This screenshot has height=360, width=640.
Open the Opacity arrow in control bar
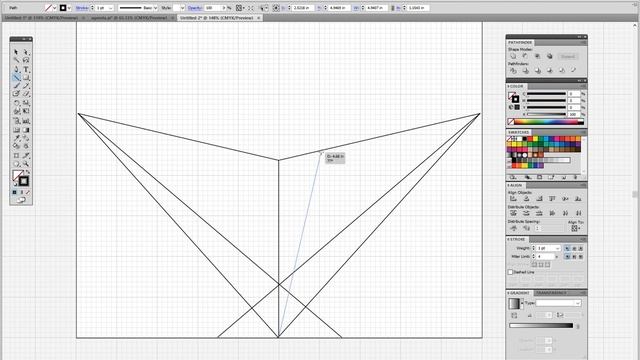click(x=224, y=8)
